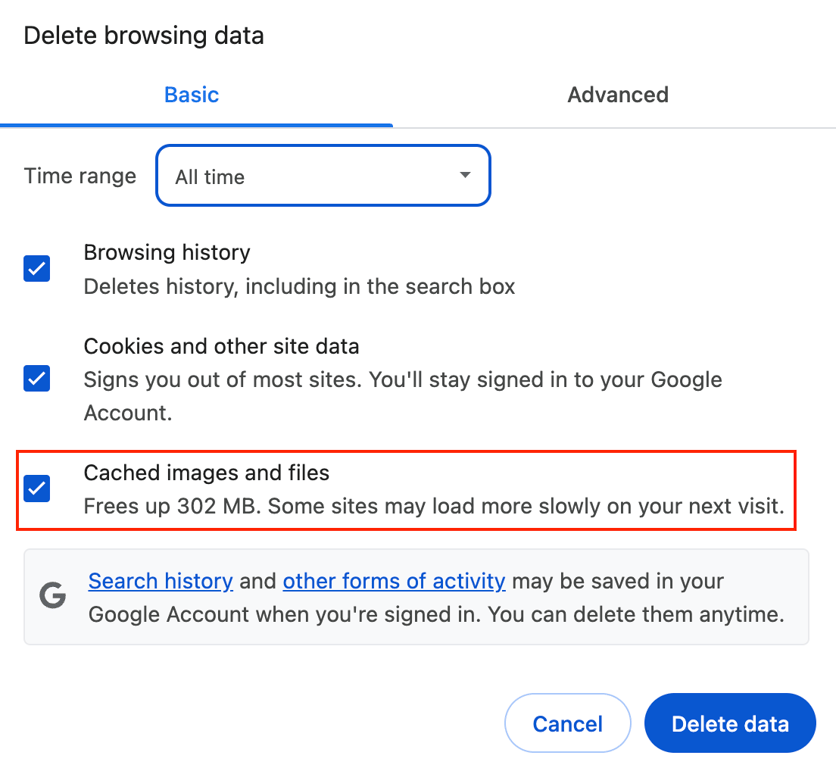Follow the other forms of activity link

click(x=393, y=581)
